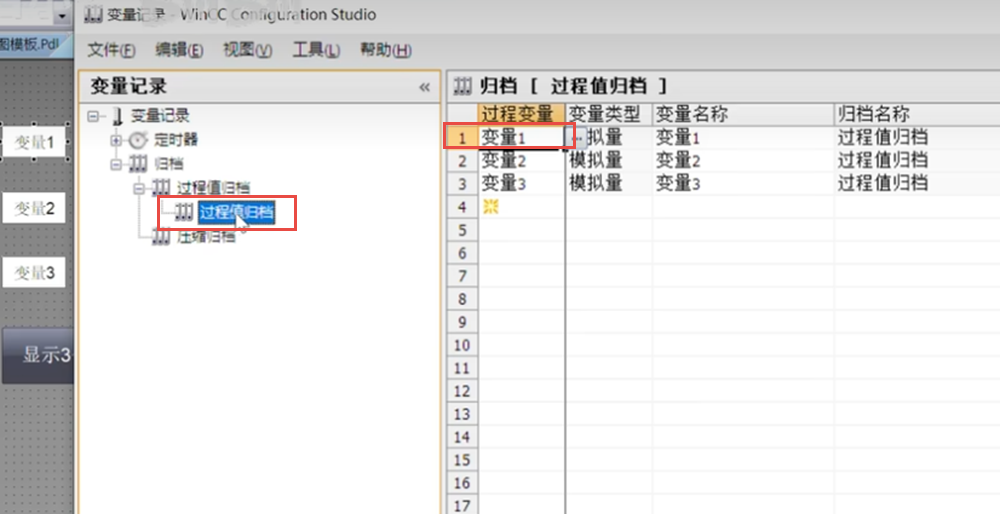Click the 变量名称 column header
1000x514 pixels.
coord(692,114)
